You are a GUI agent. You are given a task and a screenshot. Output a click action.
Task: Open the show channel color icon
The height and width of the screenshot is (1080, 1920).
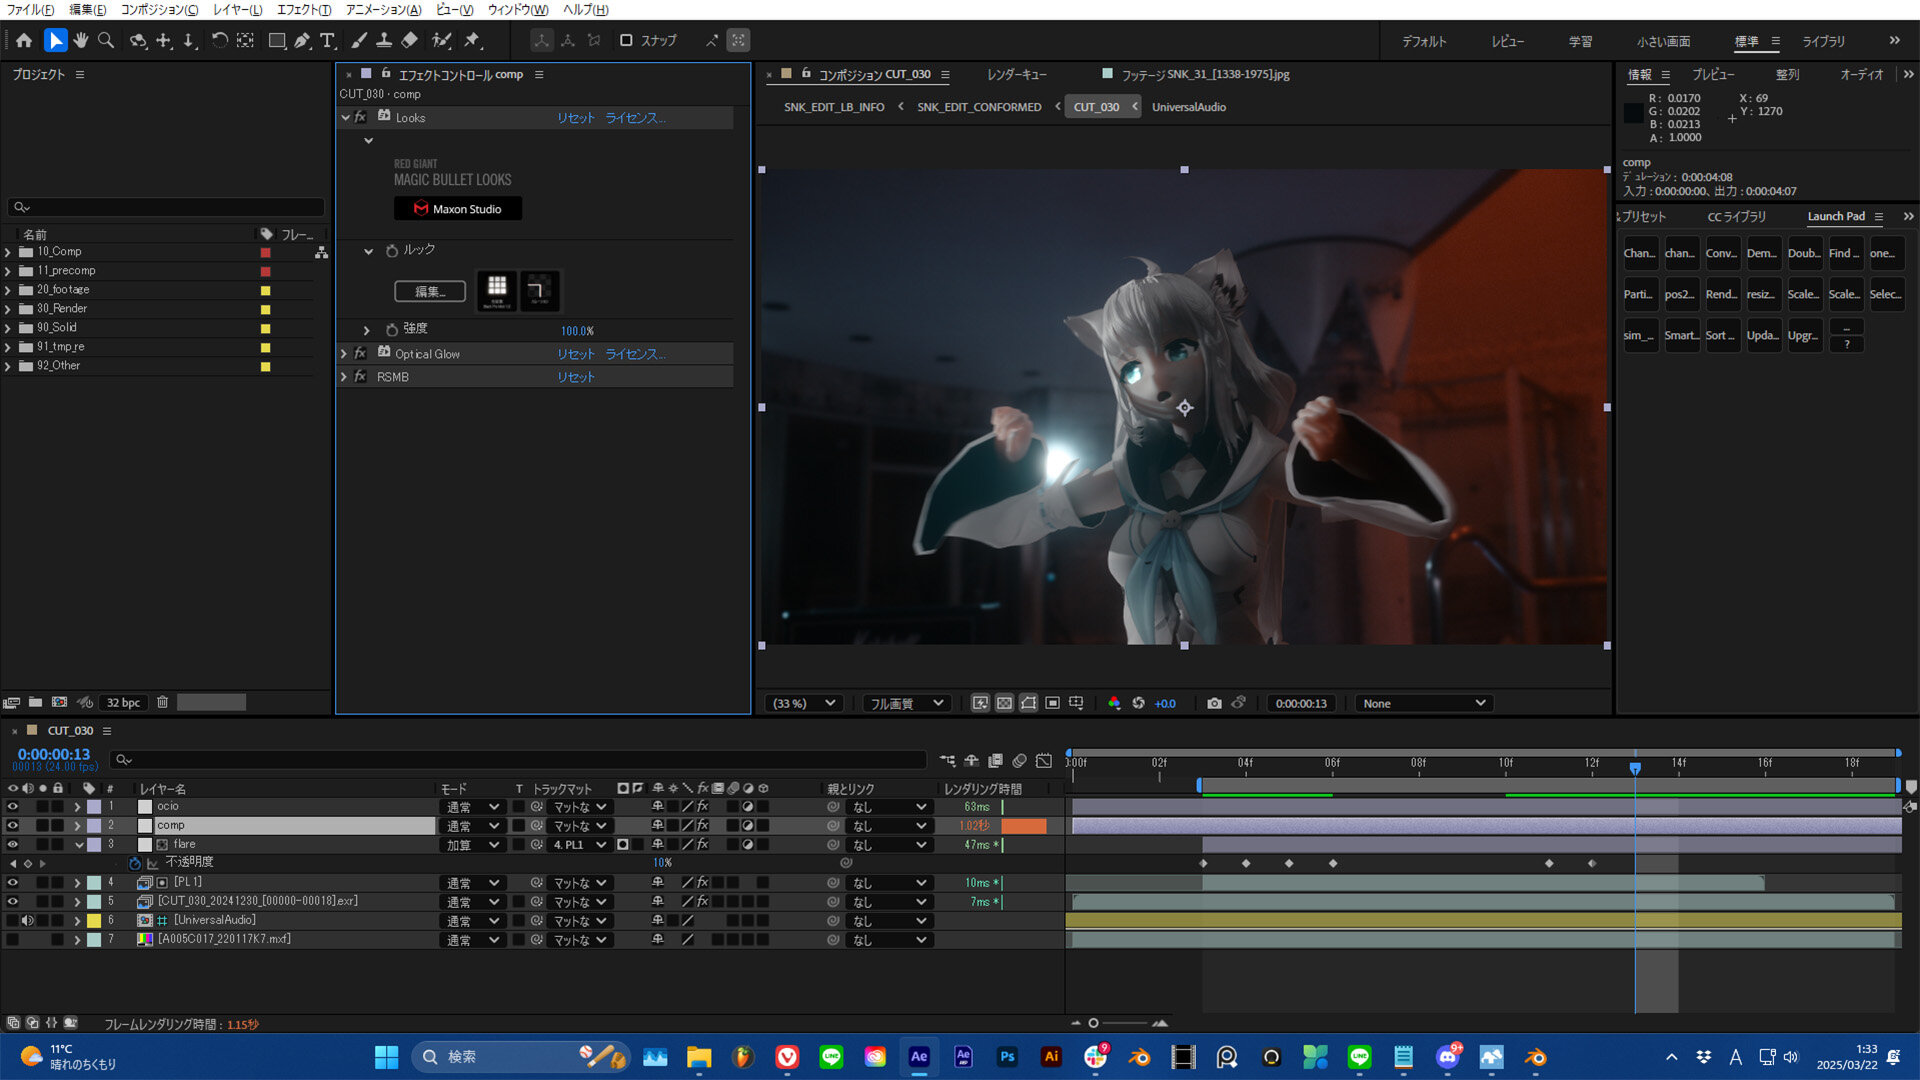click(x=1114, y=703)
